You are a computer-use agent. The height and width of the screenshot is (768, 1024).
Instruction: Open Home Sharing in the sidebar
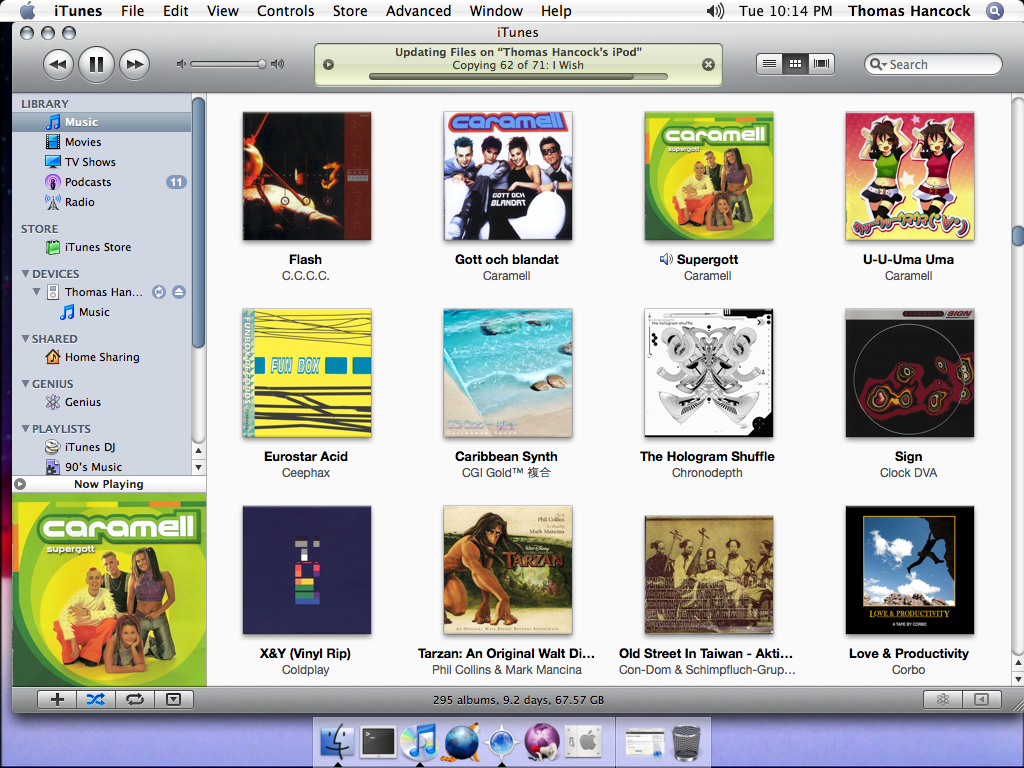(x=102, y=357)
